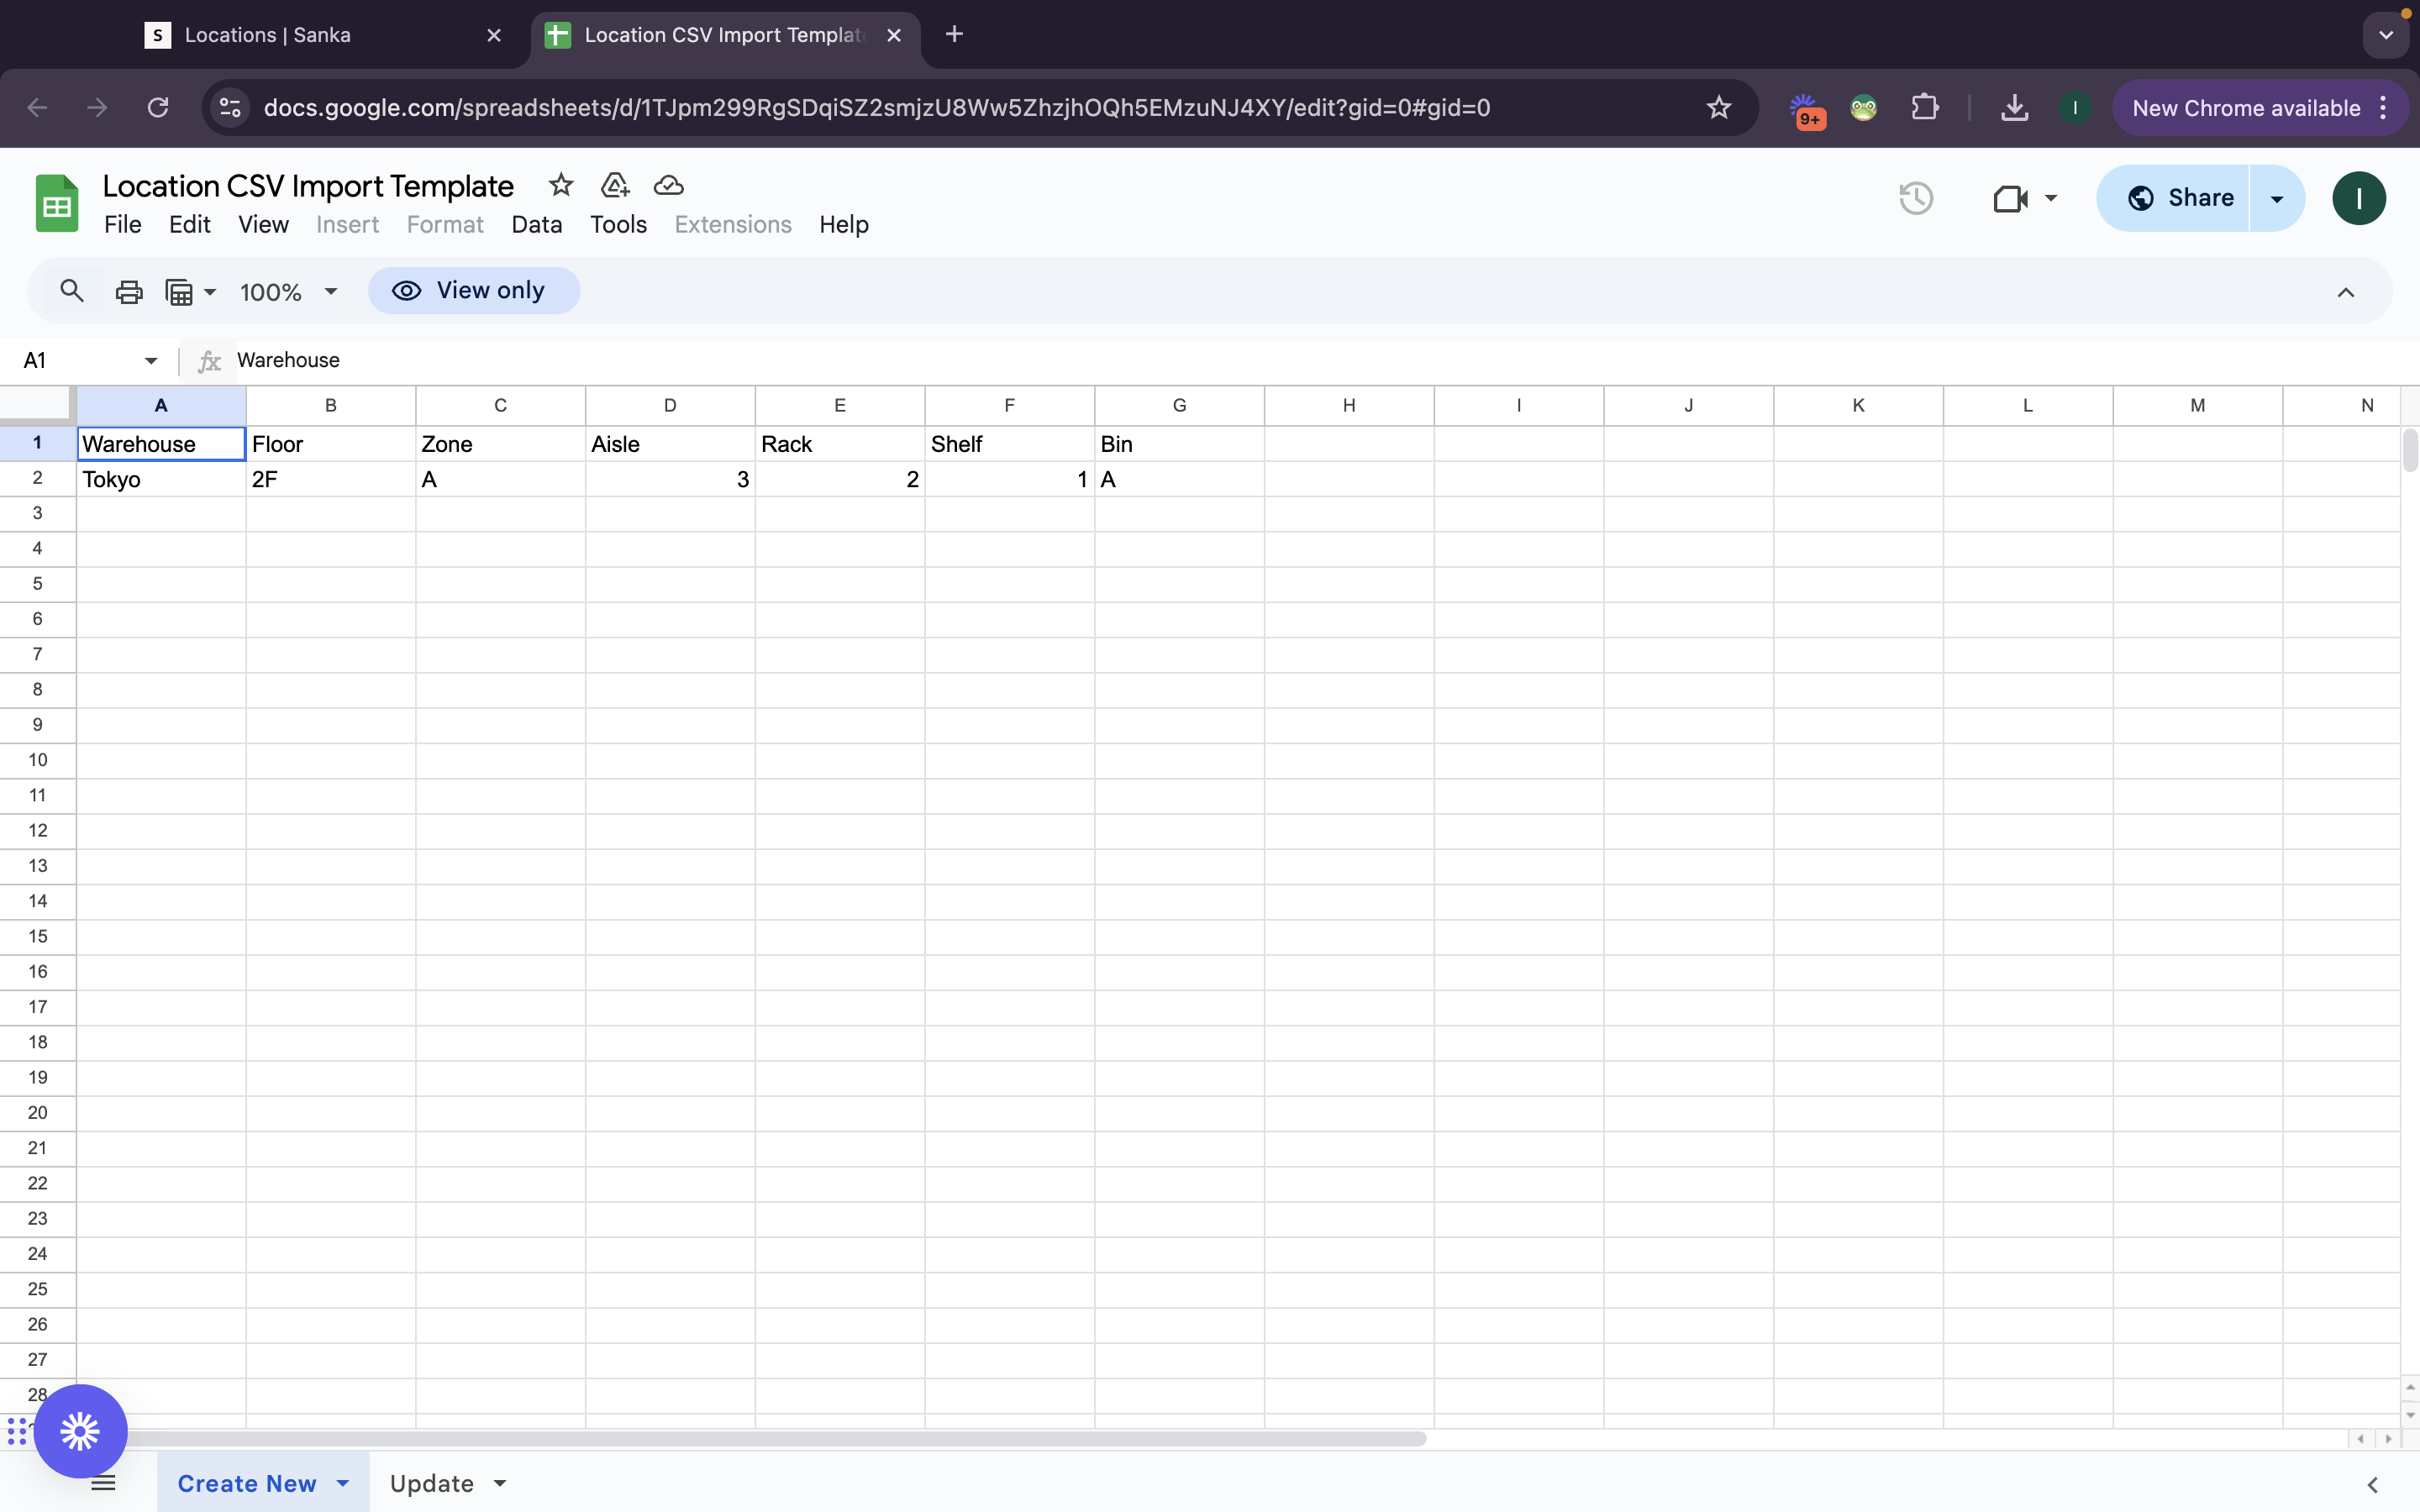2420x1512 pixels.
Task: Start a Meet call with camera icon
Action: pos(2010,198)
